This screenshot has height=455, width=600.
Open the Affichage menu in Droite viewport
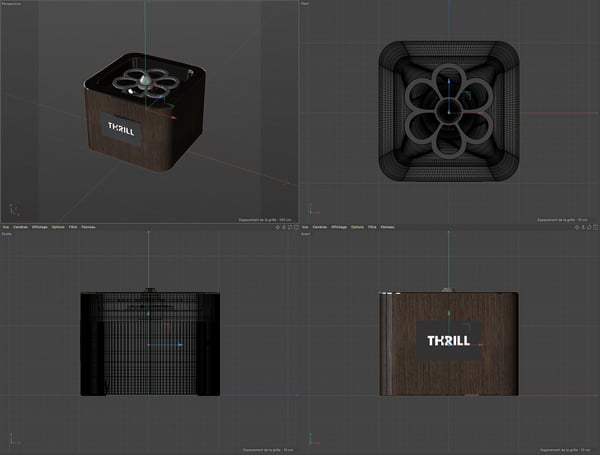pos(40,228)
